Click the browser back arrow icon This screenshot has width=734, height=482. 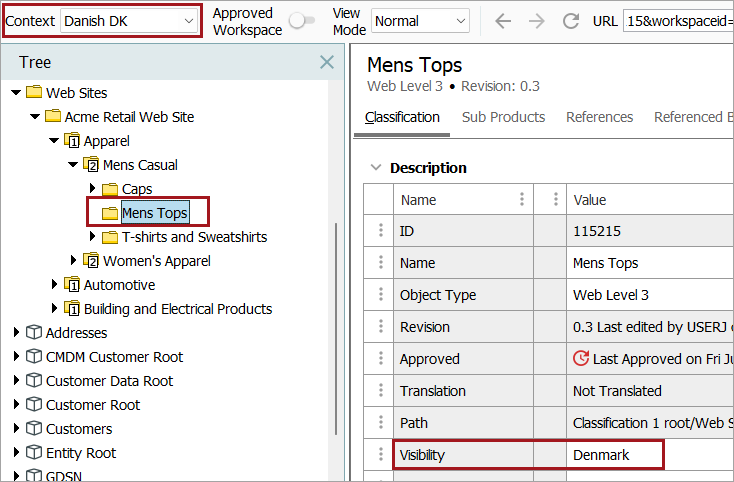coord(503,21)
